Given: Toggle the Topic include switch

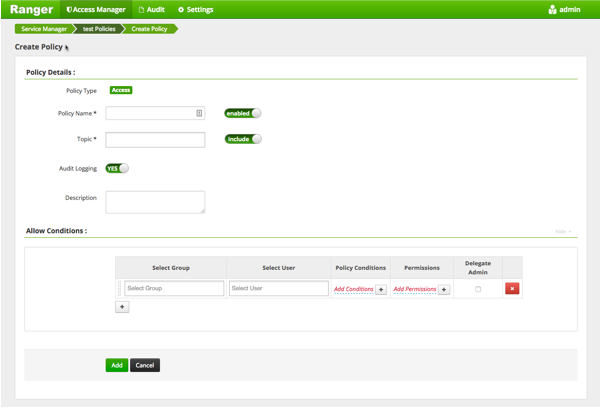Looking at the screenshot, I should [243, 139].
